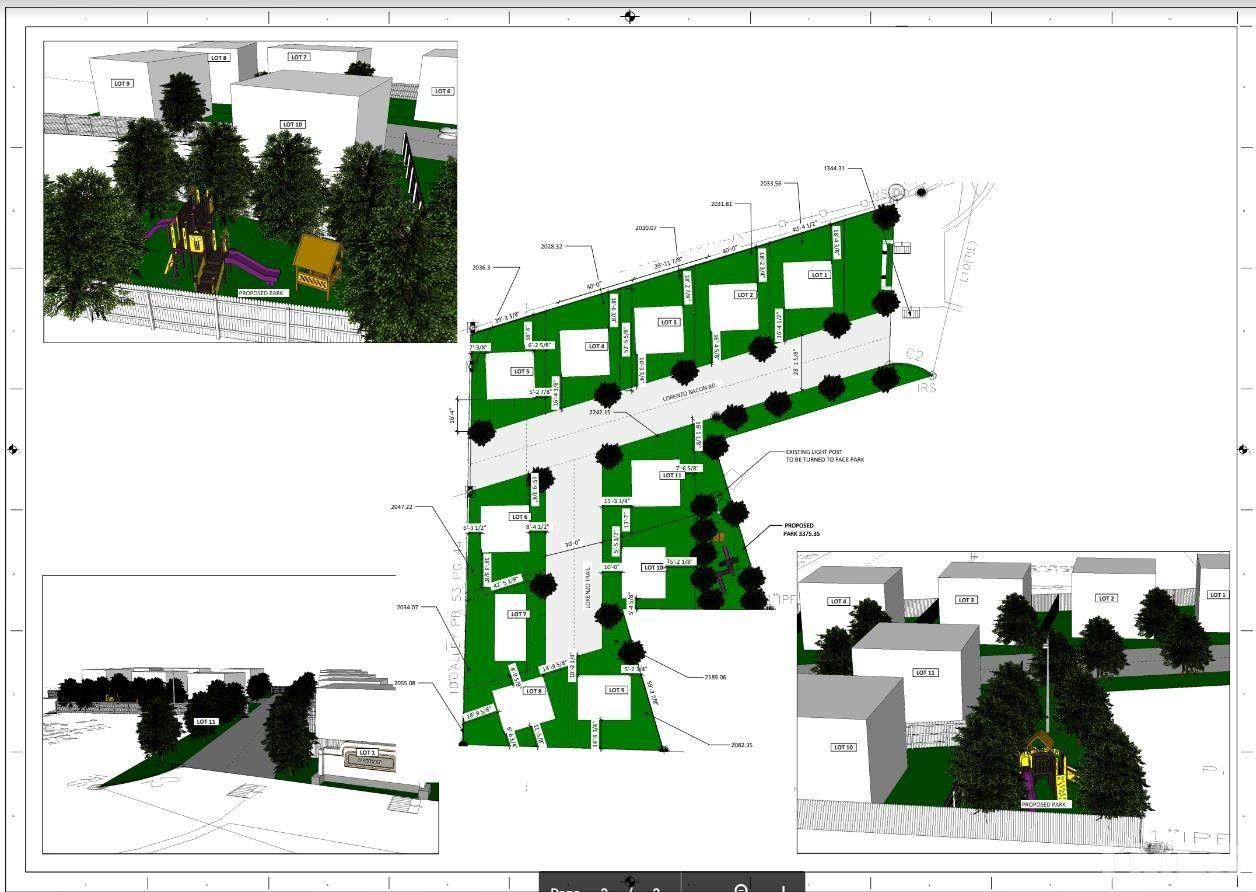Click LOT 6 label in top-left rendering
Viewport: 1256px width, 892px height.
(442, 91)
